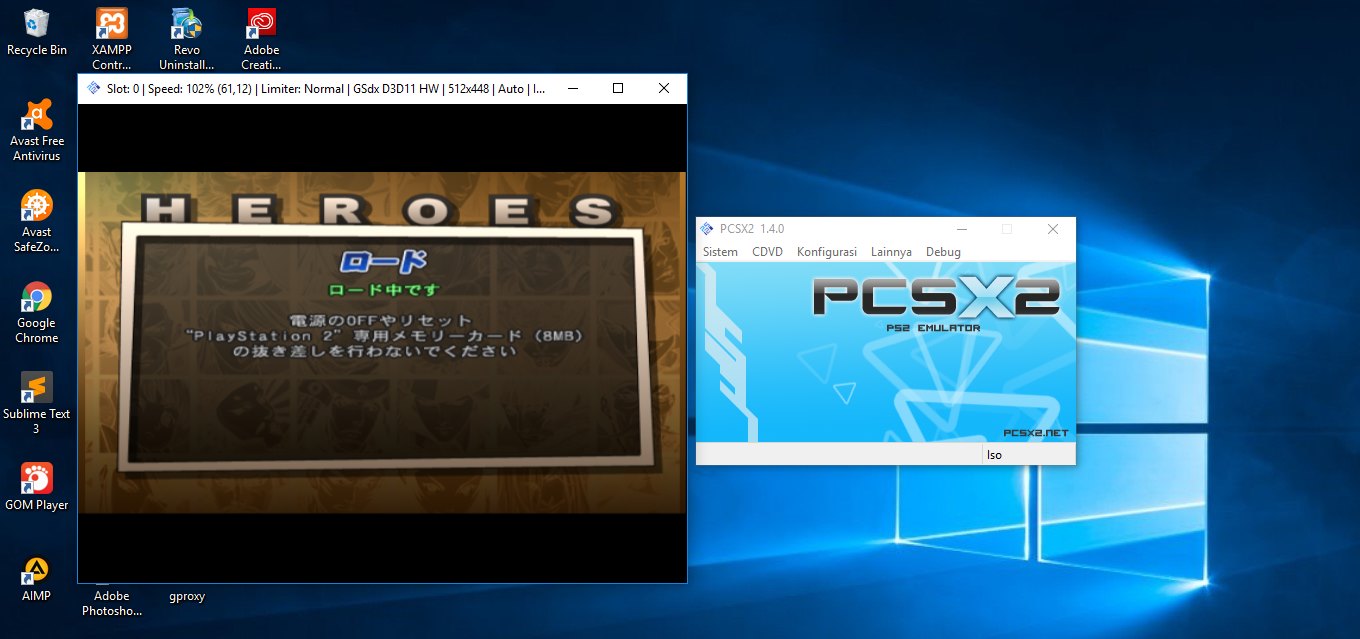
Task: Open the CDVD menu in PCSX2
Action: (x=767, y=252)
